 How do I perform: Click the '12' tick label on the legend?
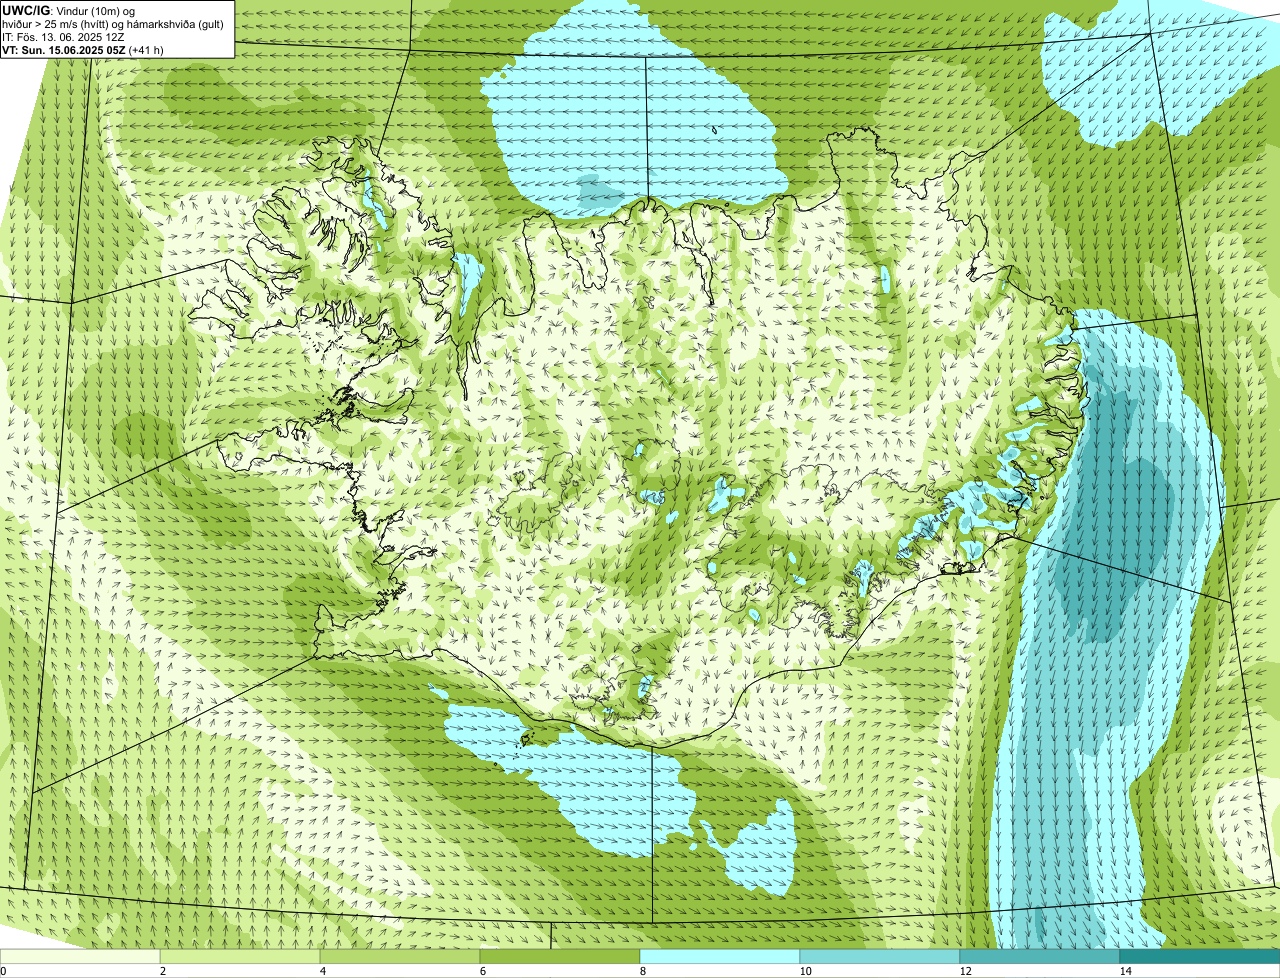[966, 971]
